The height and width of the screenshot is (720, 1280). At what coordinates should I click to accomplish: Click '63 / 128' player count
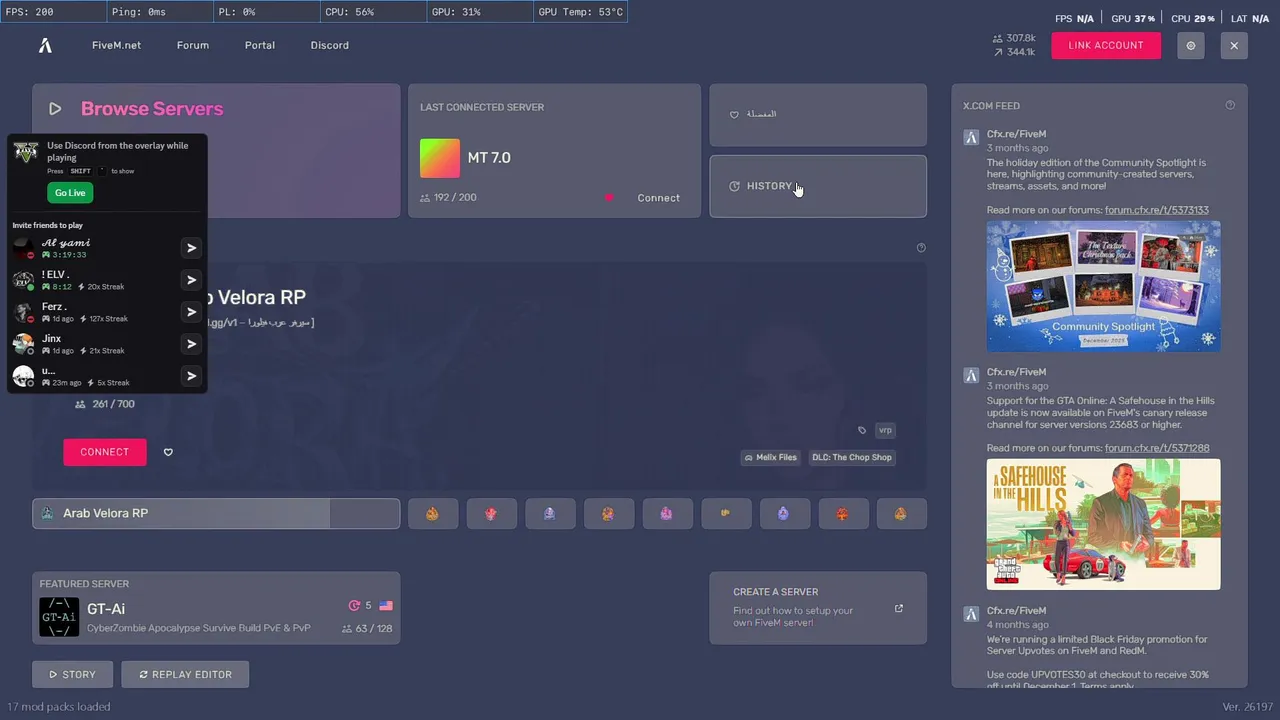pyautogui.click(x=374, y=629)
